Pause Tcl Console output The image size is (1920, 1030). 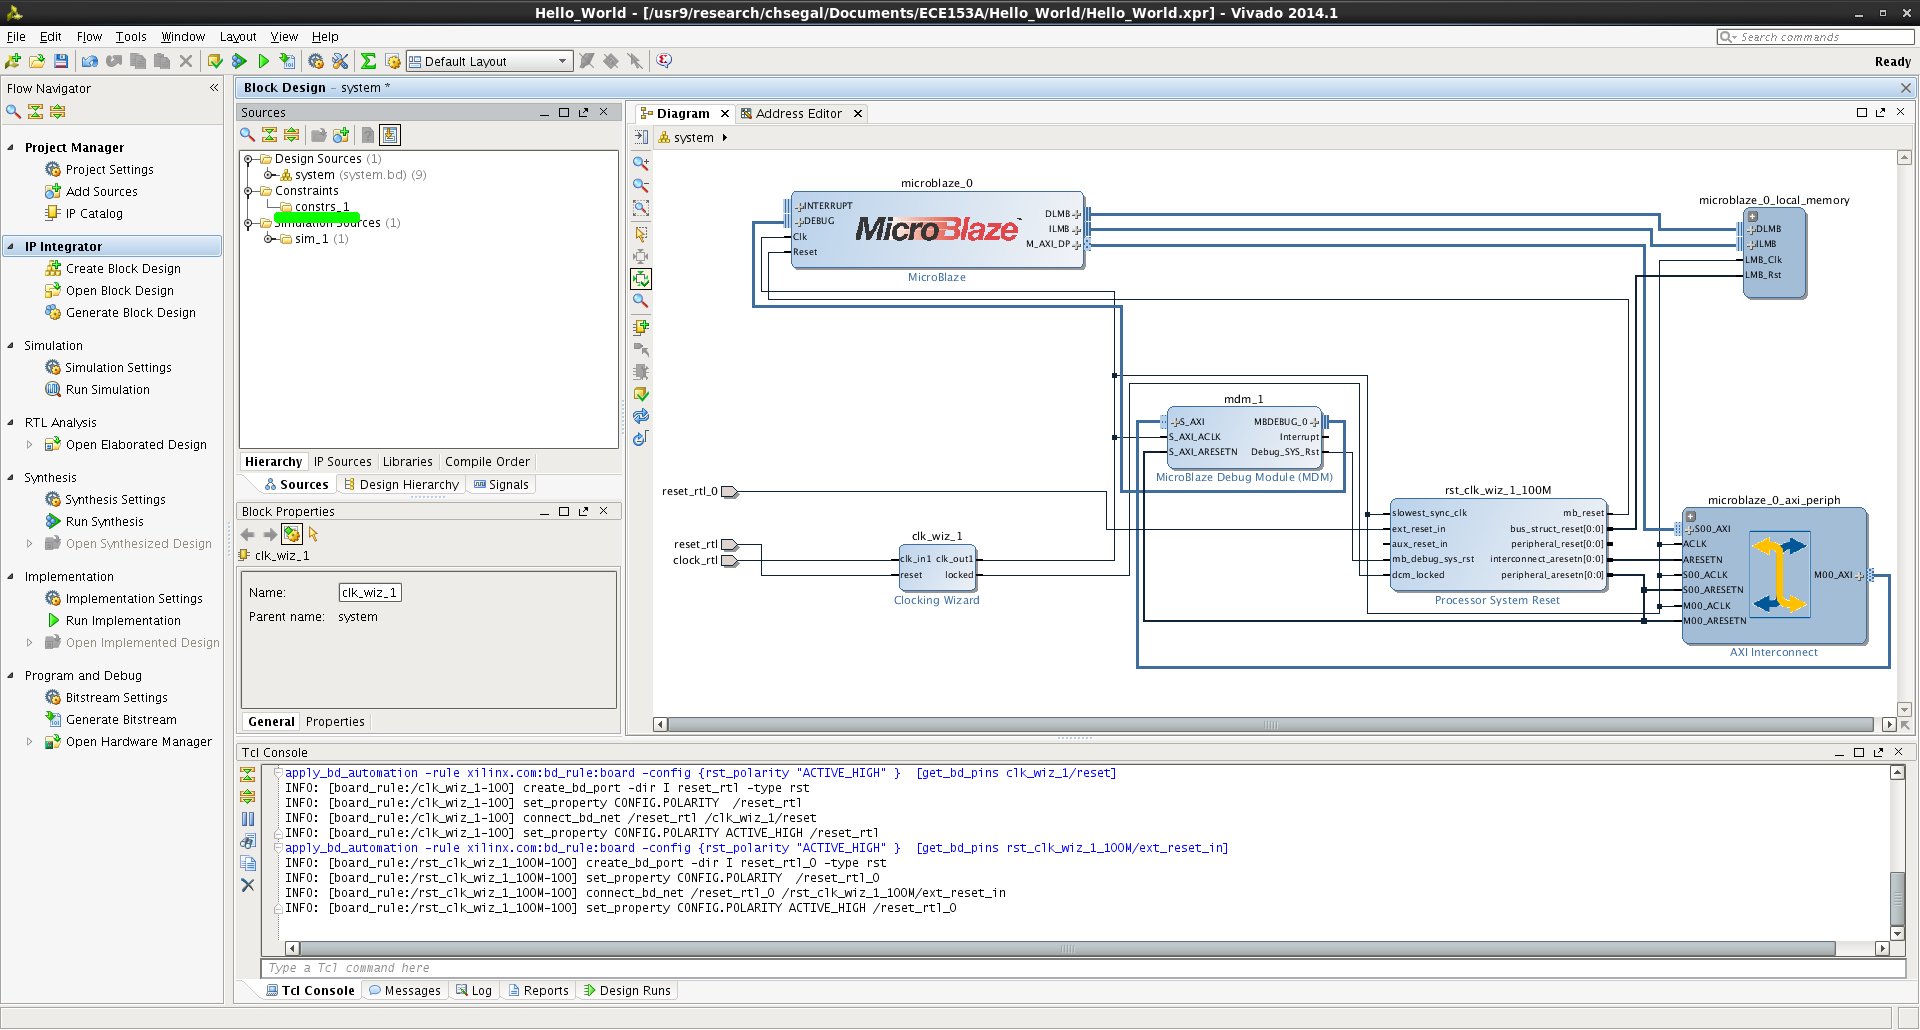pos(248,819)
